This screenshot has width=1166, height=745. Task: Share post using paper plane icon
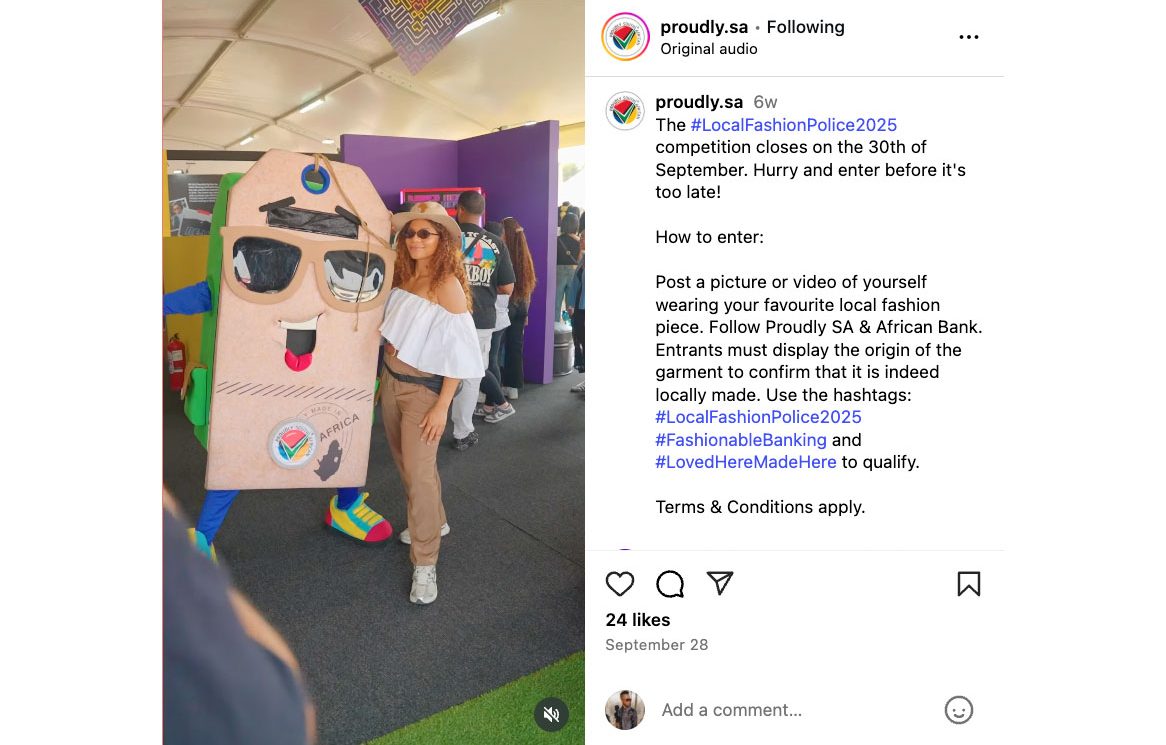tap(720, 583)
